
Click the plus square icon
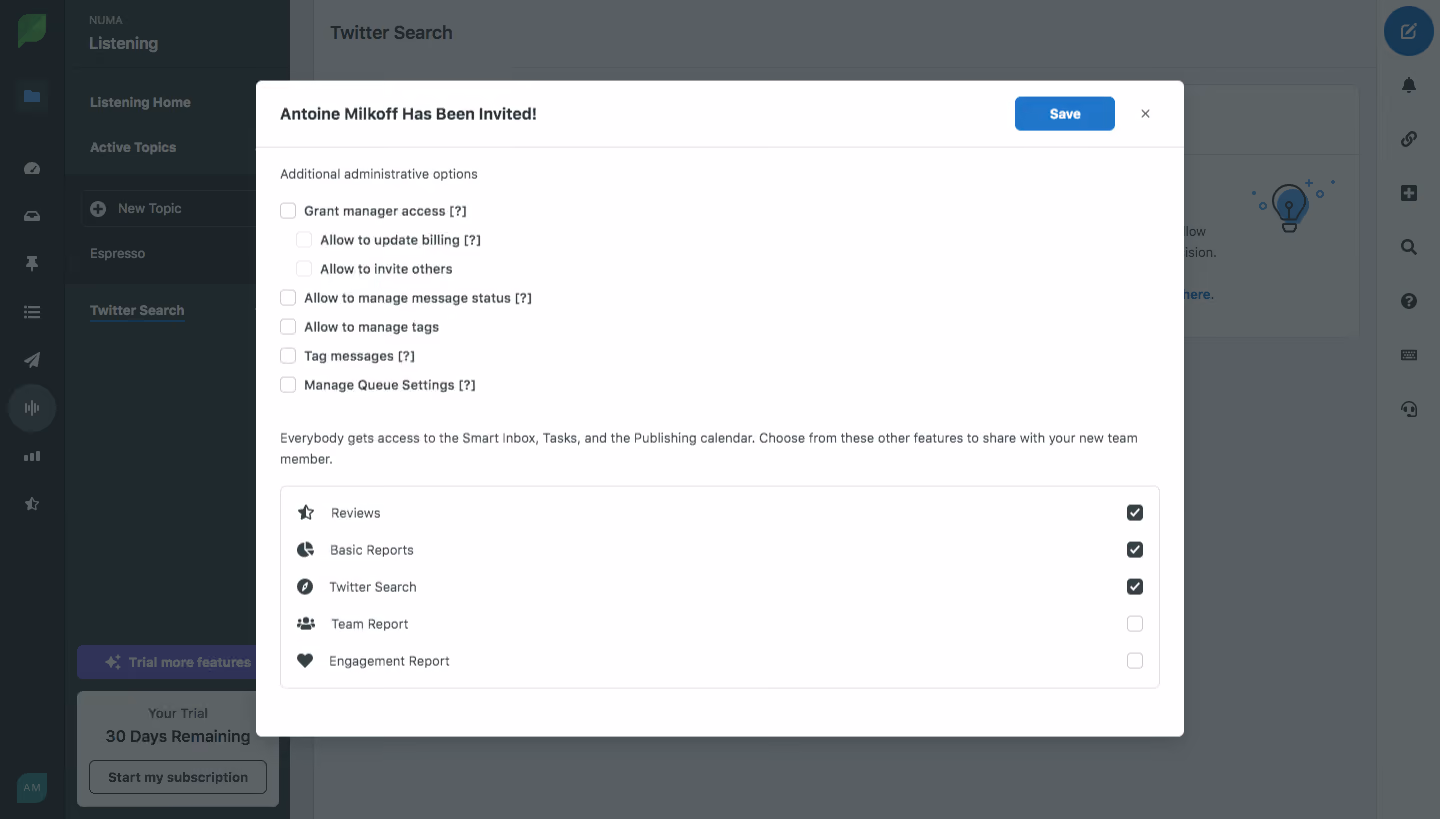[1409, 193]
